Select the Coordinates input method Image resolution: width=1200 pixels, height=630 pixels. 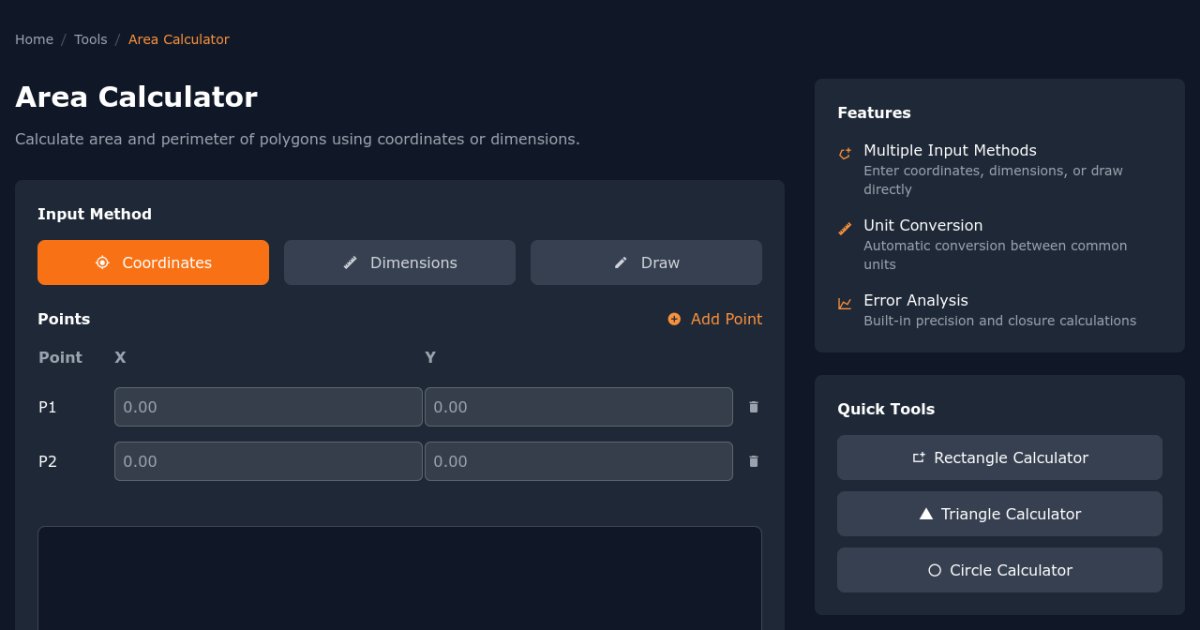coord(153,262)
